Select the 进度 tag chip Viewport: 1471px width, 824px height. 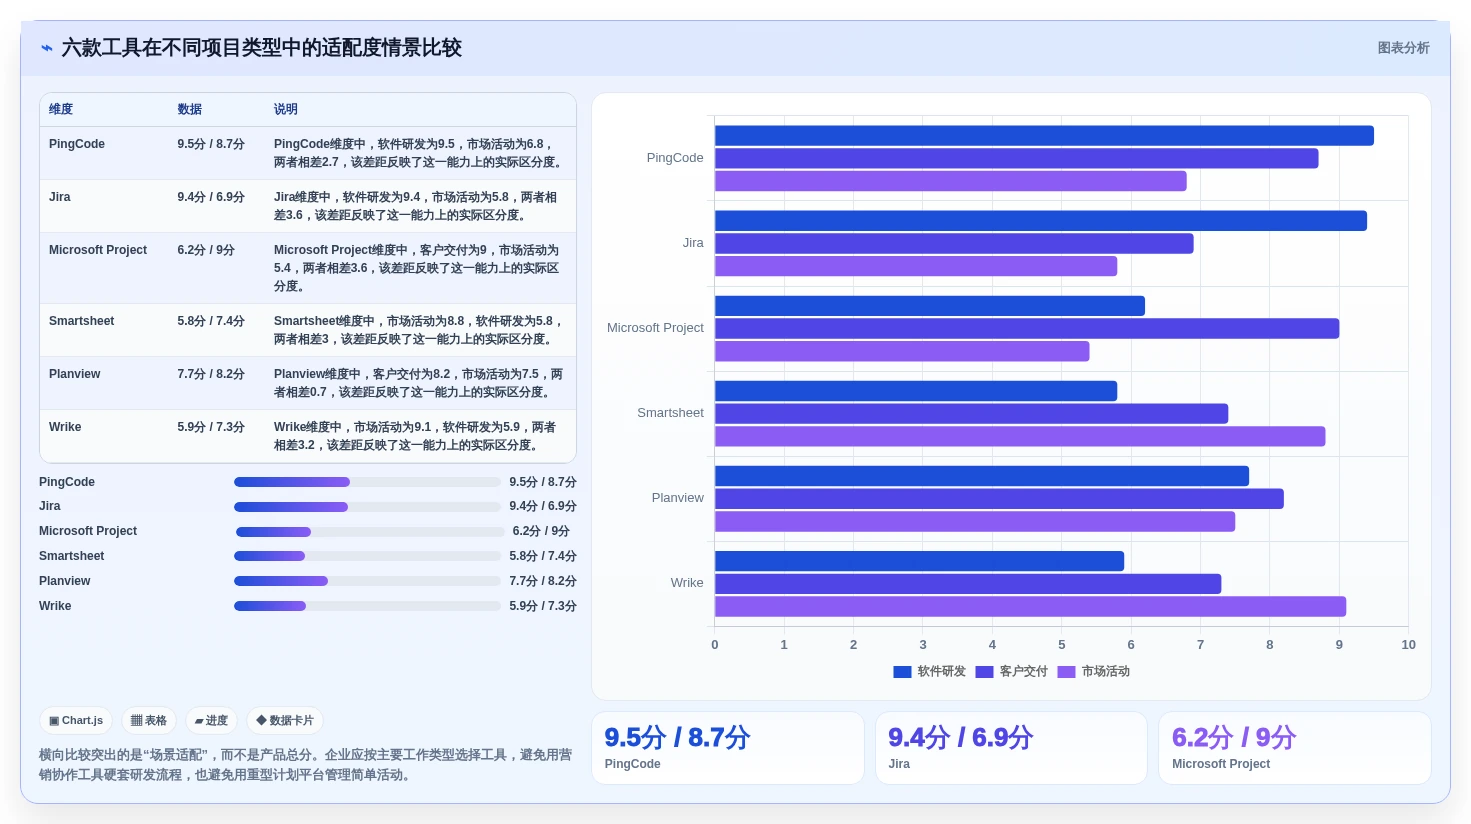click(x=211, y=720)
